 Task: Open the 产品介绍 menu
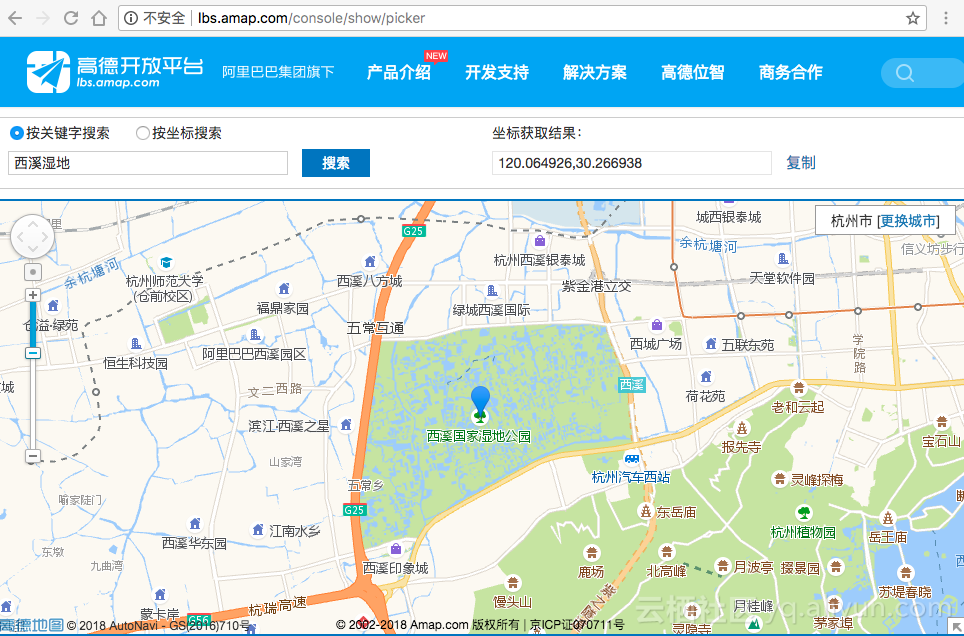pyautogui.click(x=398, y=73)
